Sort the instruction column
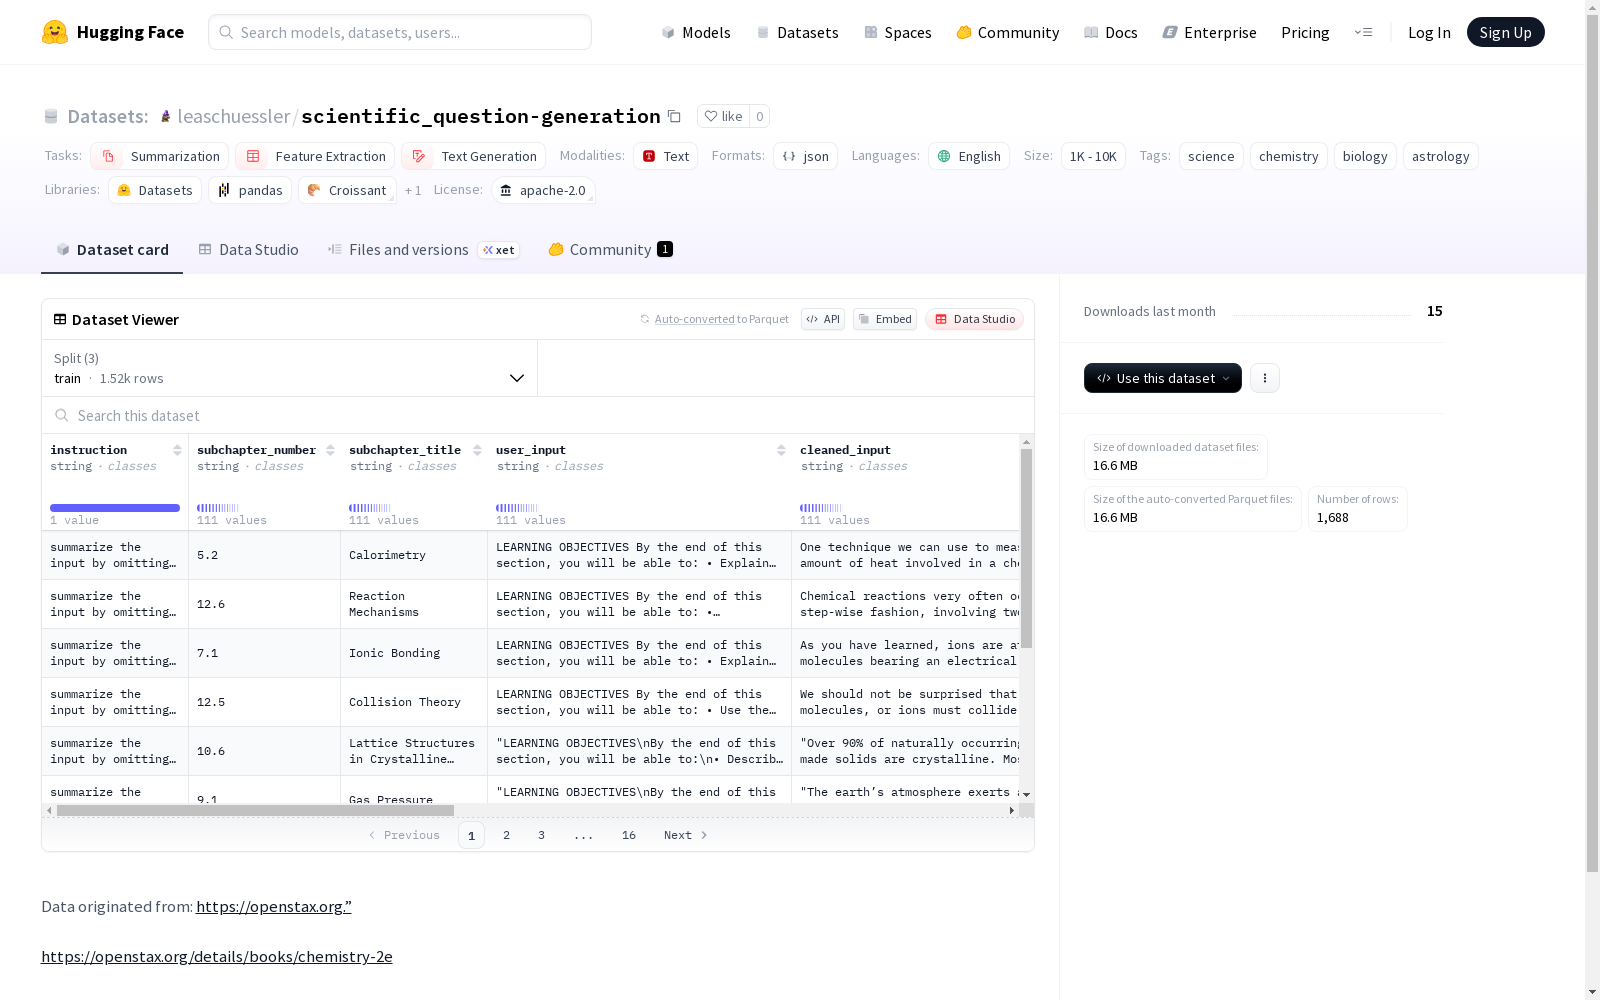The image size is (1600, 1000). click(x=177, y=450)
